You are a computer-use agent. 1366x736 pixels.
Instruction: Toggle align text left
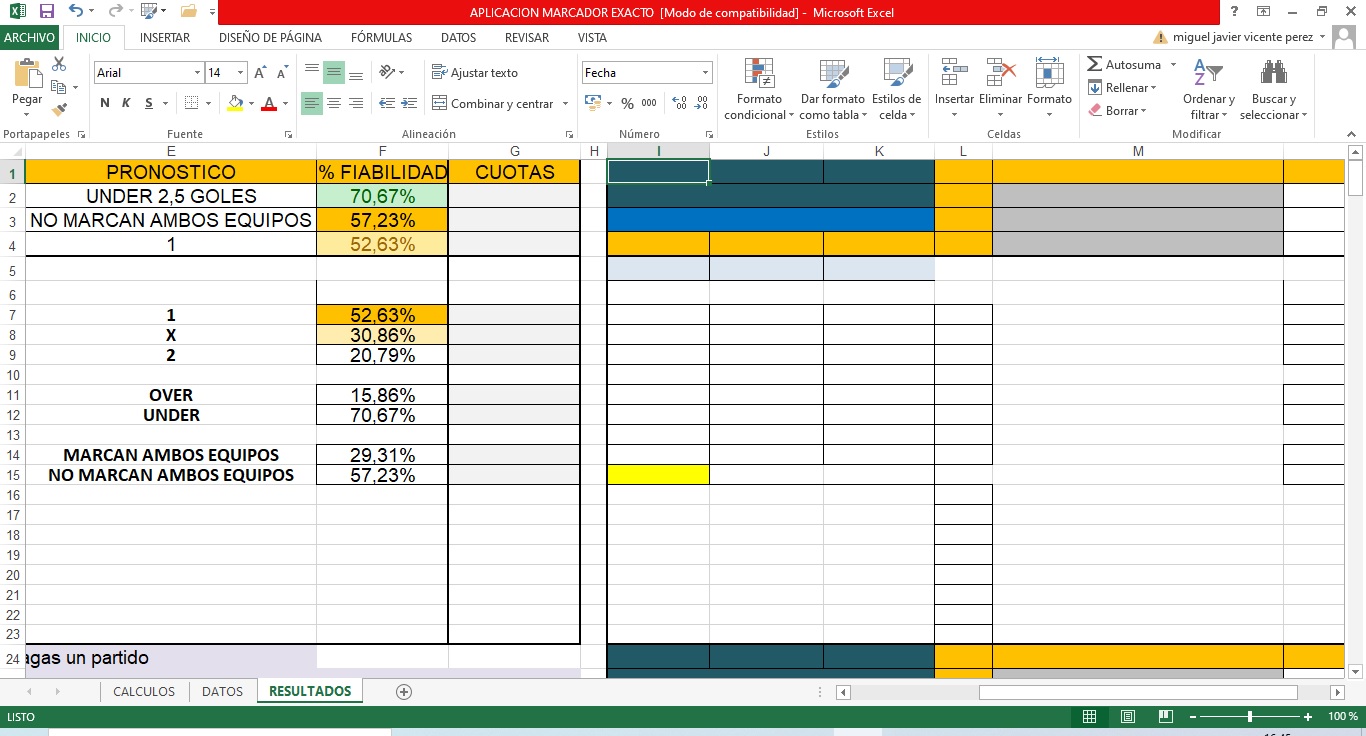[312, 103]
